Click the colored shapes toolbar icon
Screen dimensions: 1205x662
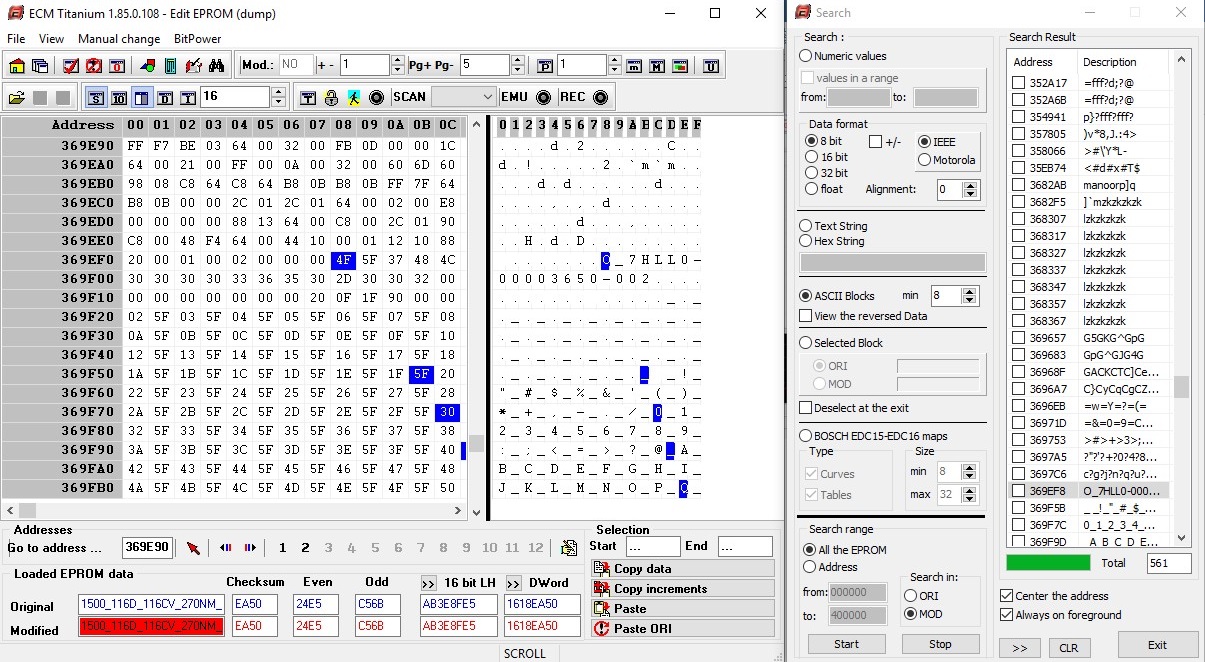pyautogui.click(x=148, y=66)
